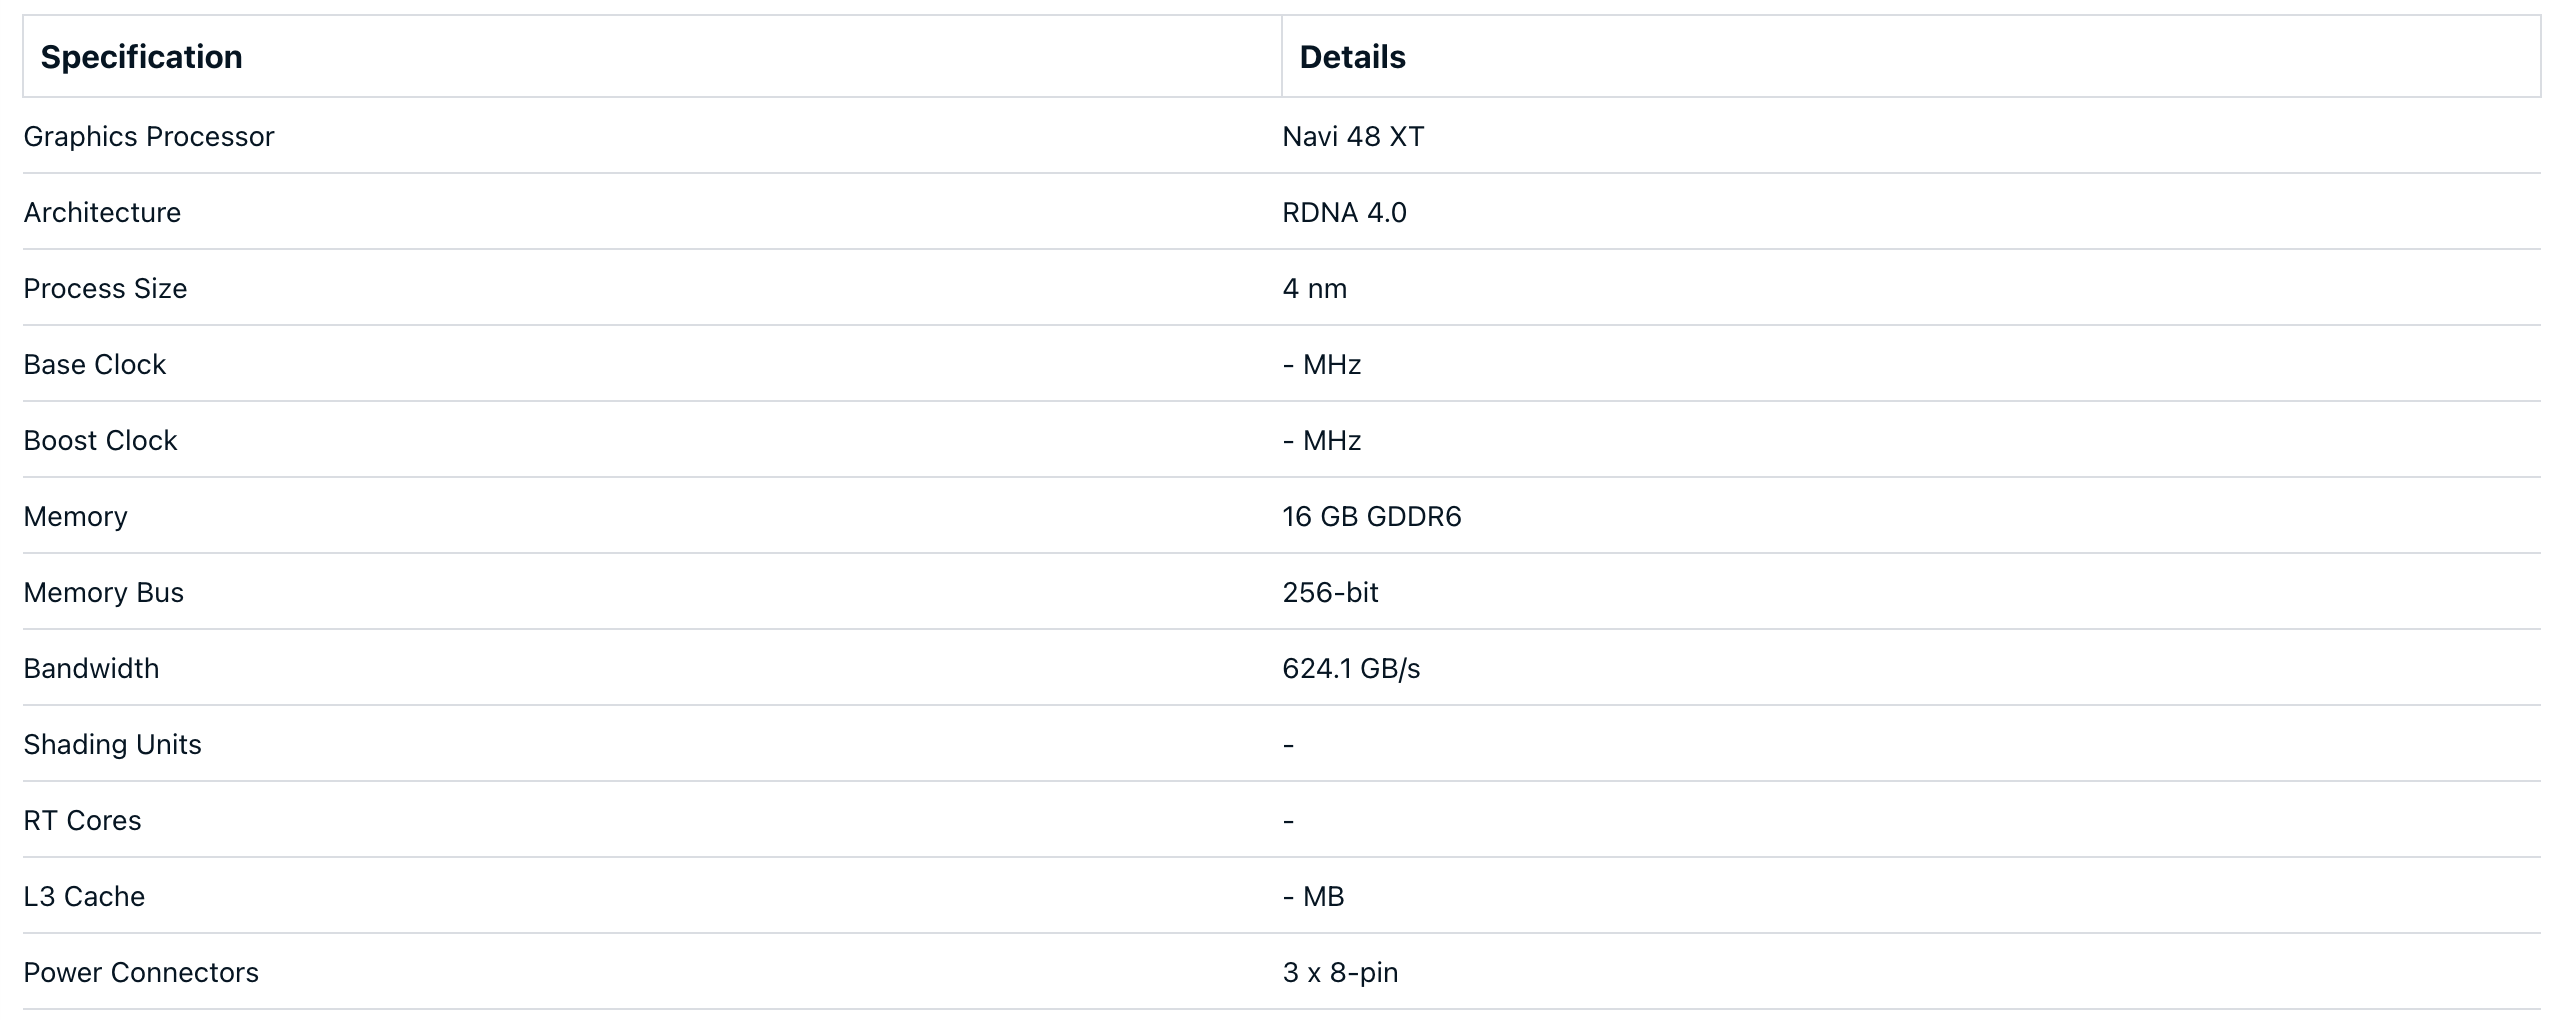Viewport: 2558px width, 1020px height.
Task: Select the L3 Cache label
Action: (x=84, y=896)
